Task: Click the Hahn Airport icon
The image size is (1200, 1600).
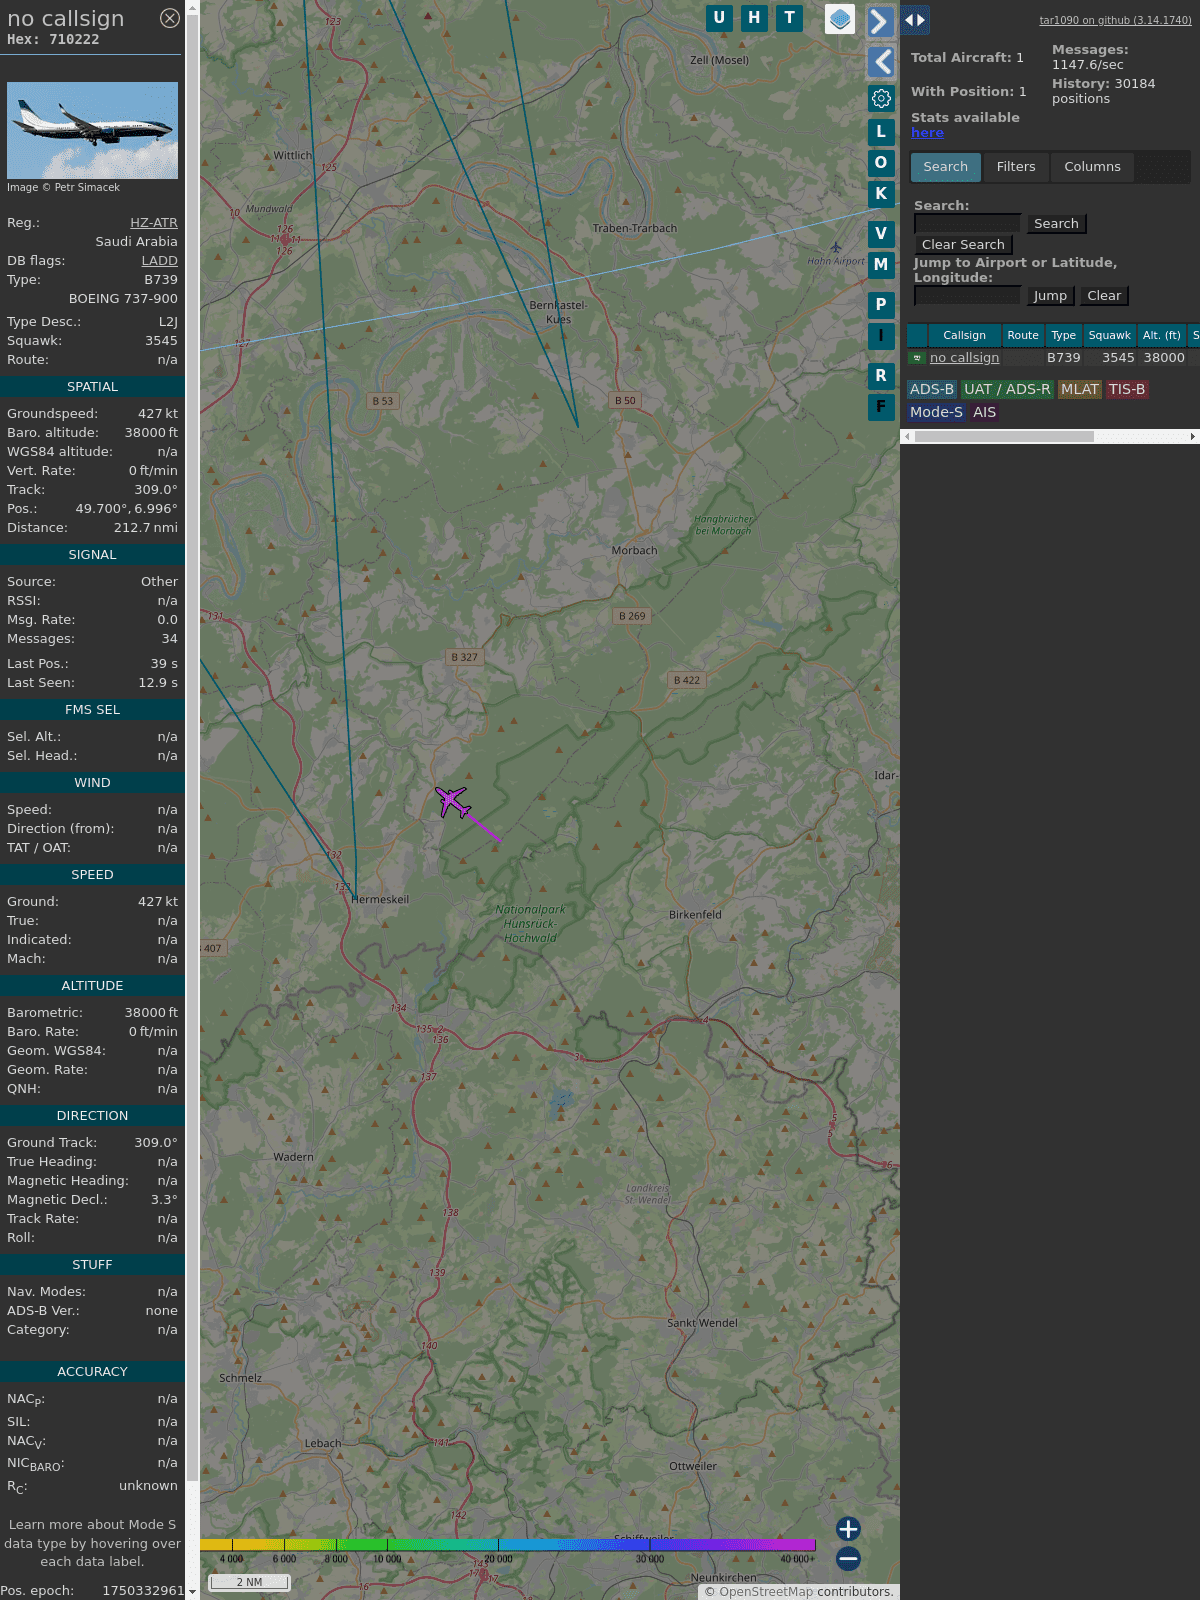Action: [x=836, y=247]
